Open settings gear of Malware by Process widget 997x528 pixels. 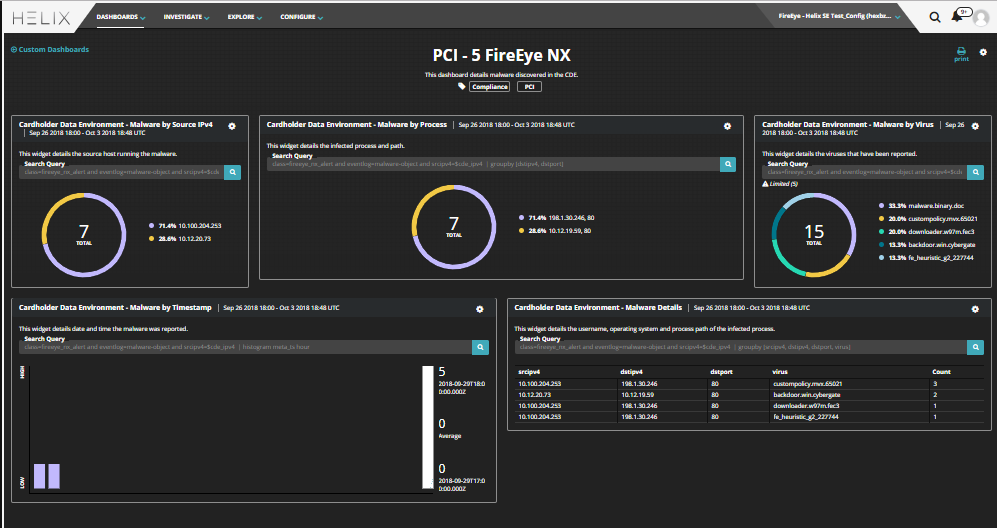pos(727,126)
